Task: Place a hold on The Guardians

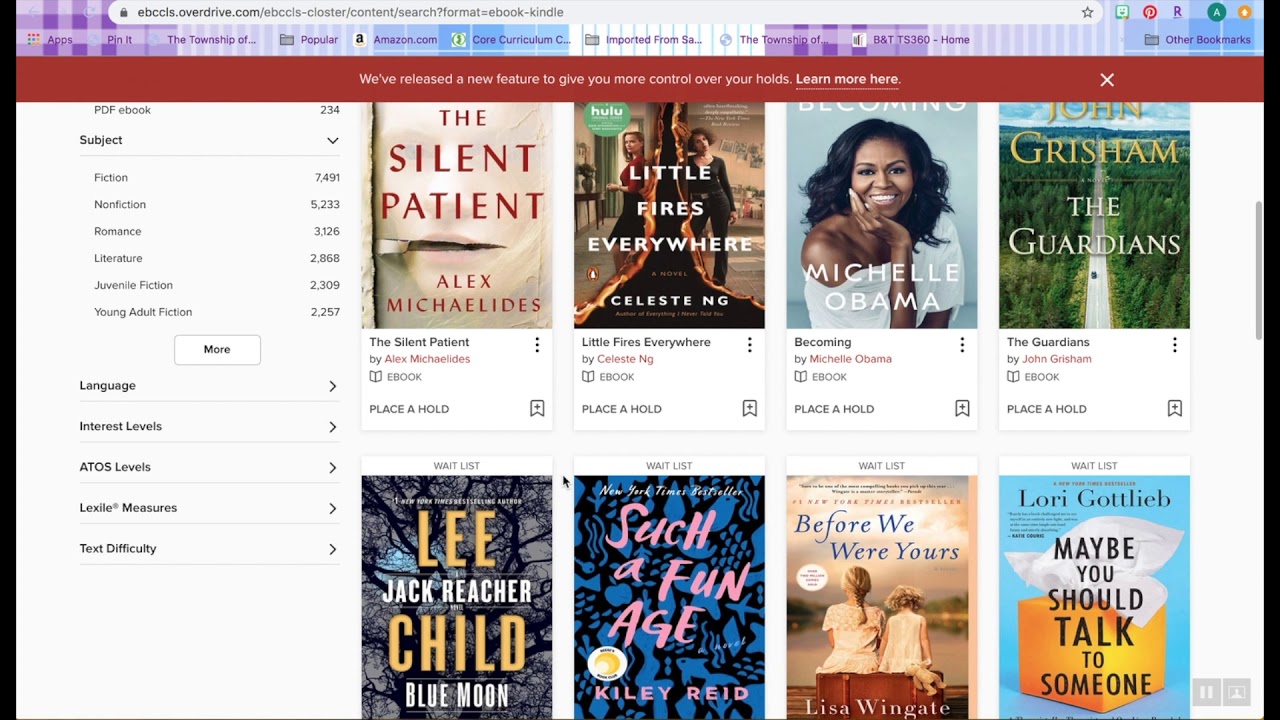Action: [x=1046, y=409]
